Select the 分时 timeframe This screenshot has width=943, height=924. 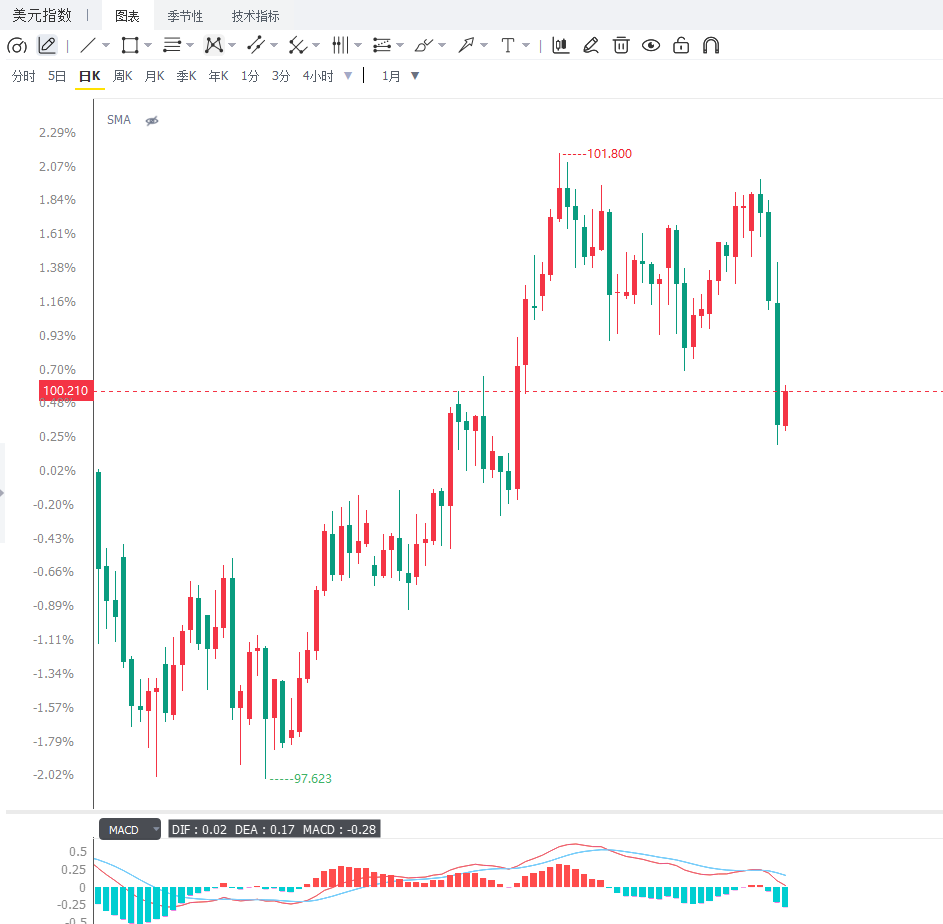(x=24, y=76)
